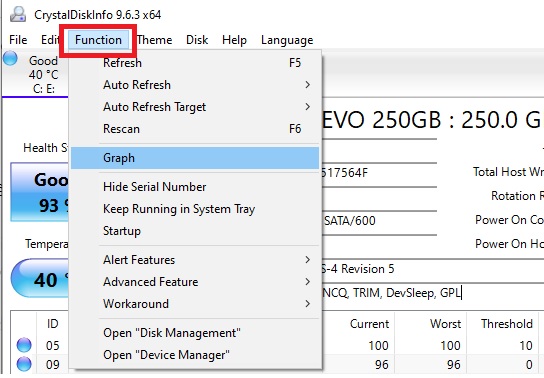
Task: Expand the Auto Refresh submenu
Action: [195, 85]
